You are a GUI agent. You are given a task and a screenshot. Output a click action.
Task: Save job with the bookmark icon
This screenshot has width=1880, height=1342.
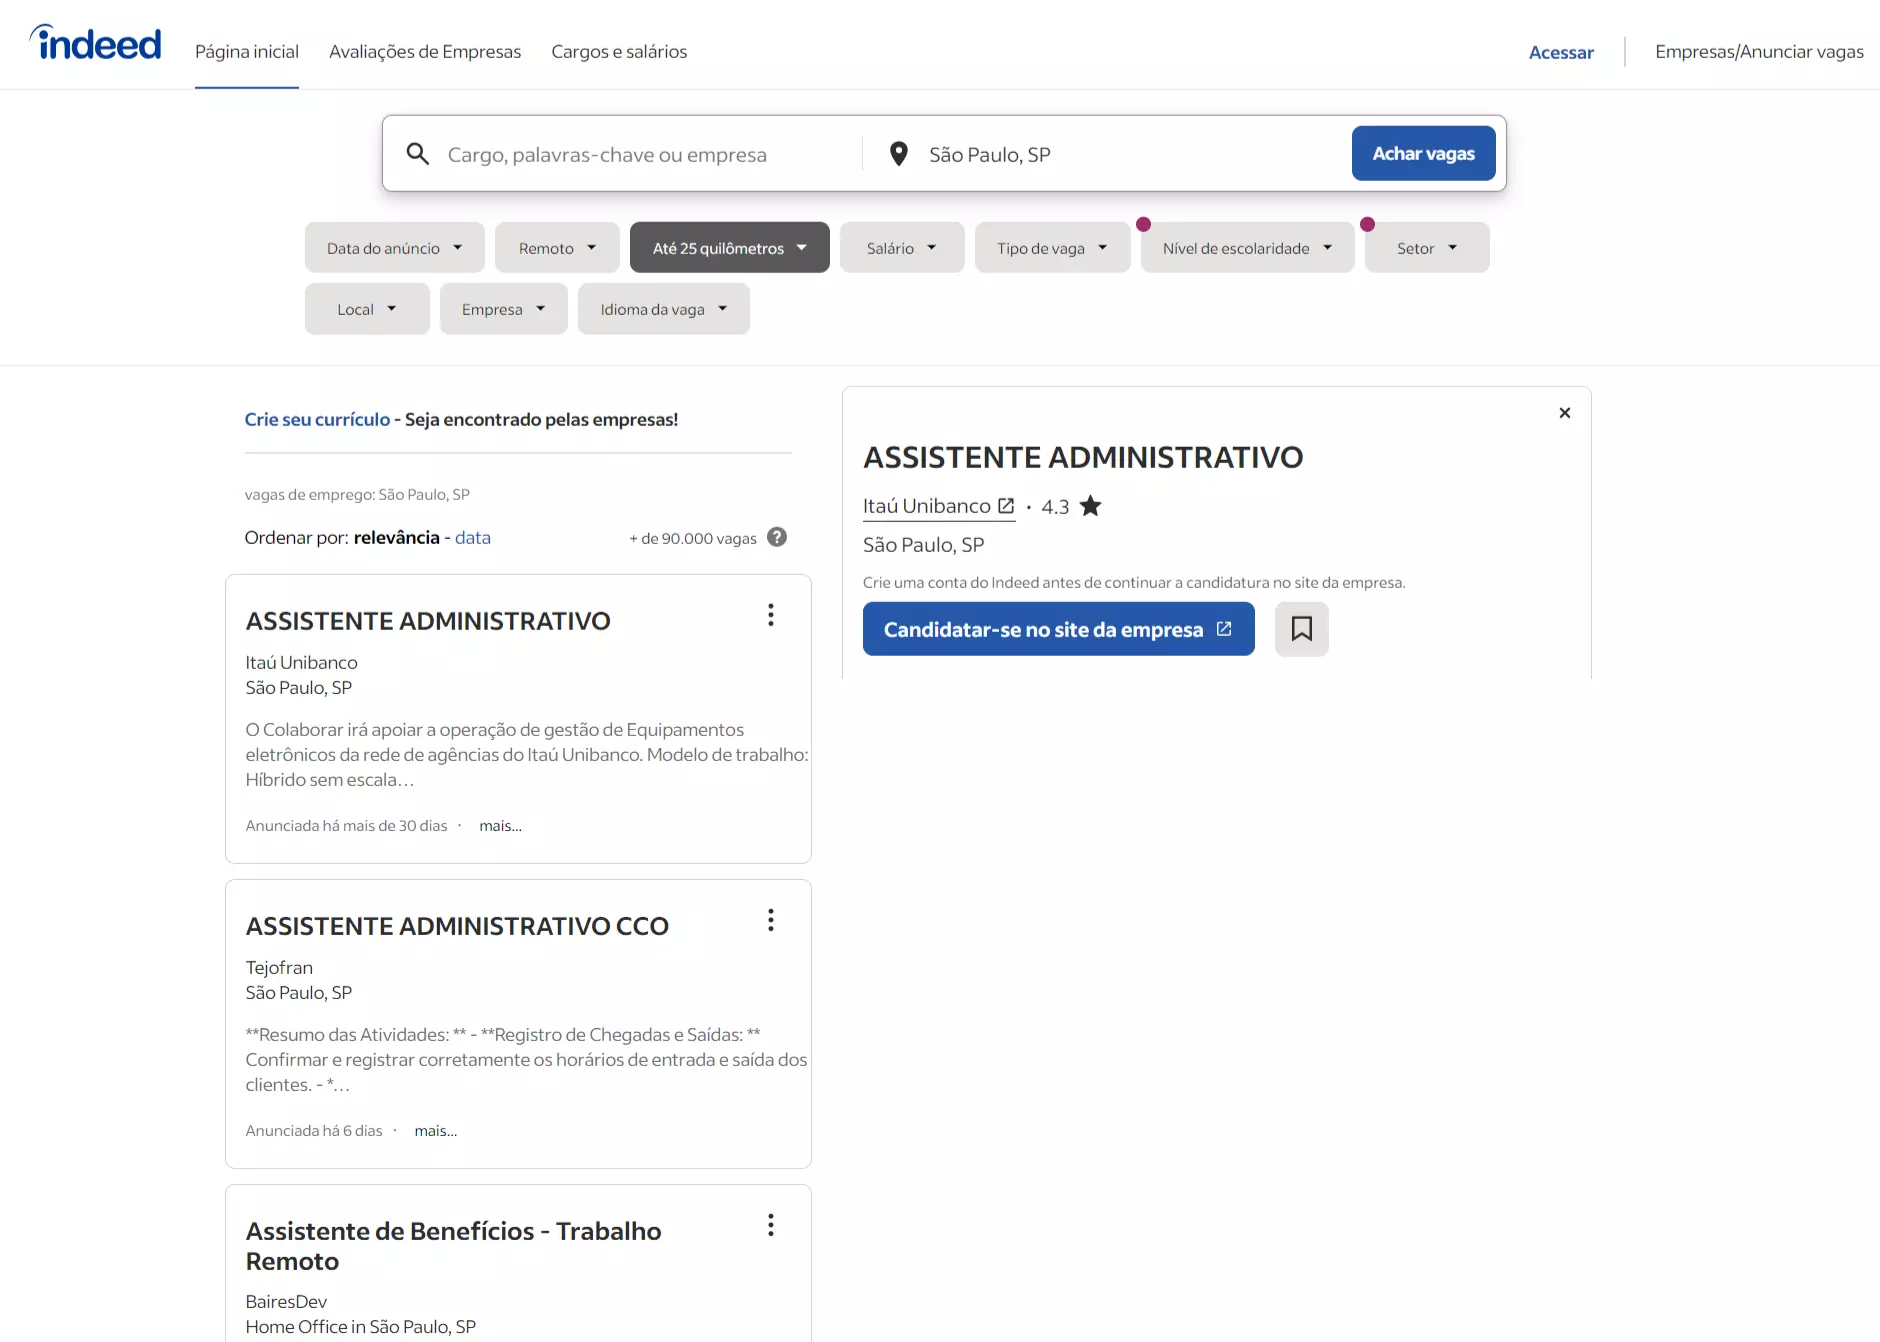[x=1302, y=629]
